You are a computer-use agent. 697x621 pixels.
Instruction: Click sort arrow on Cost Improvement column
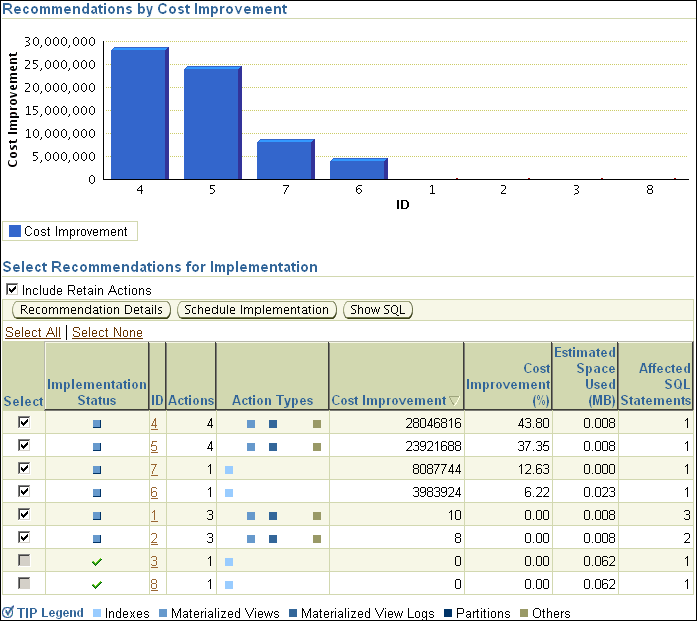click(x=454, y=401)
